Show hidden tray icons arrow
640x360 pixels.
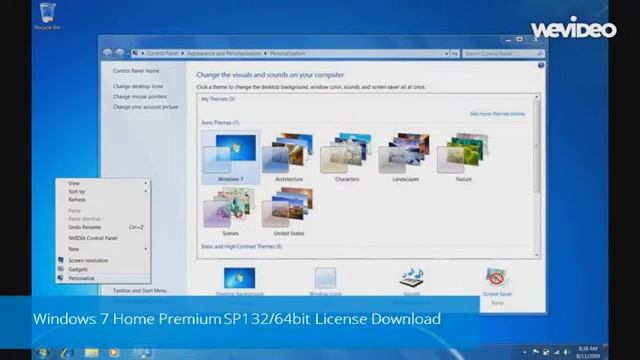pos(525,352)
